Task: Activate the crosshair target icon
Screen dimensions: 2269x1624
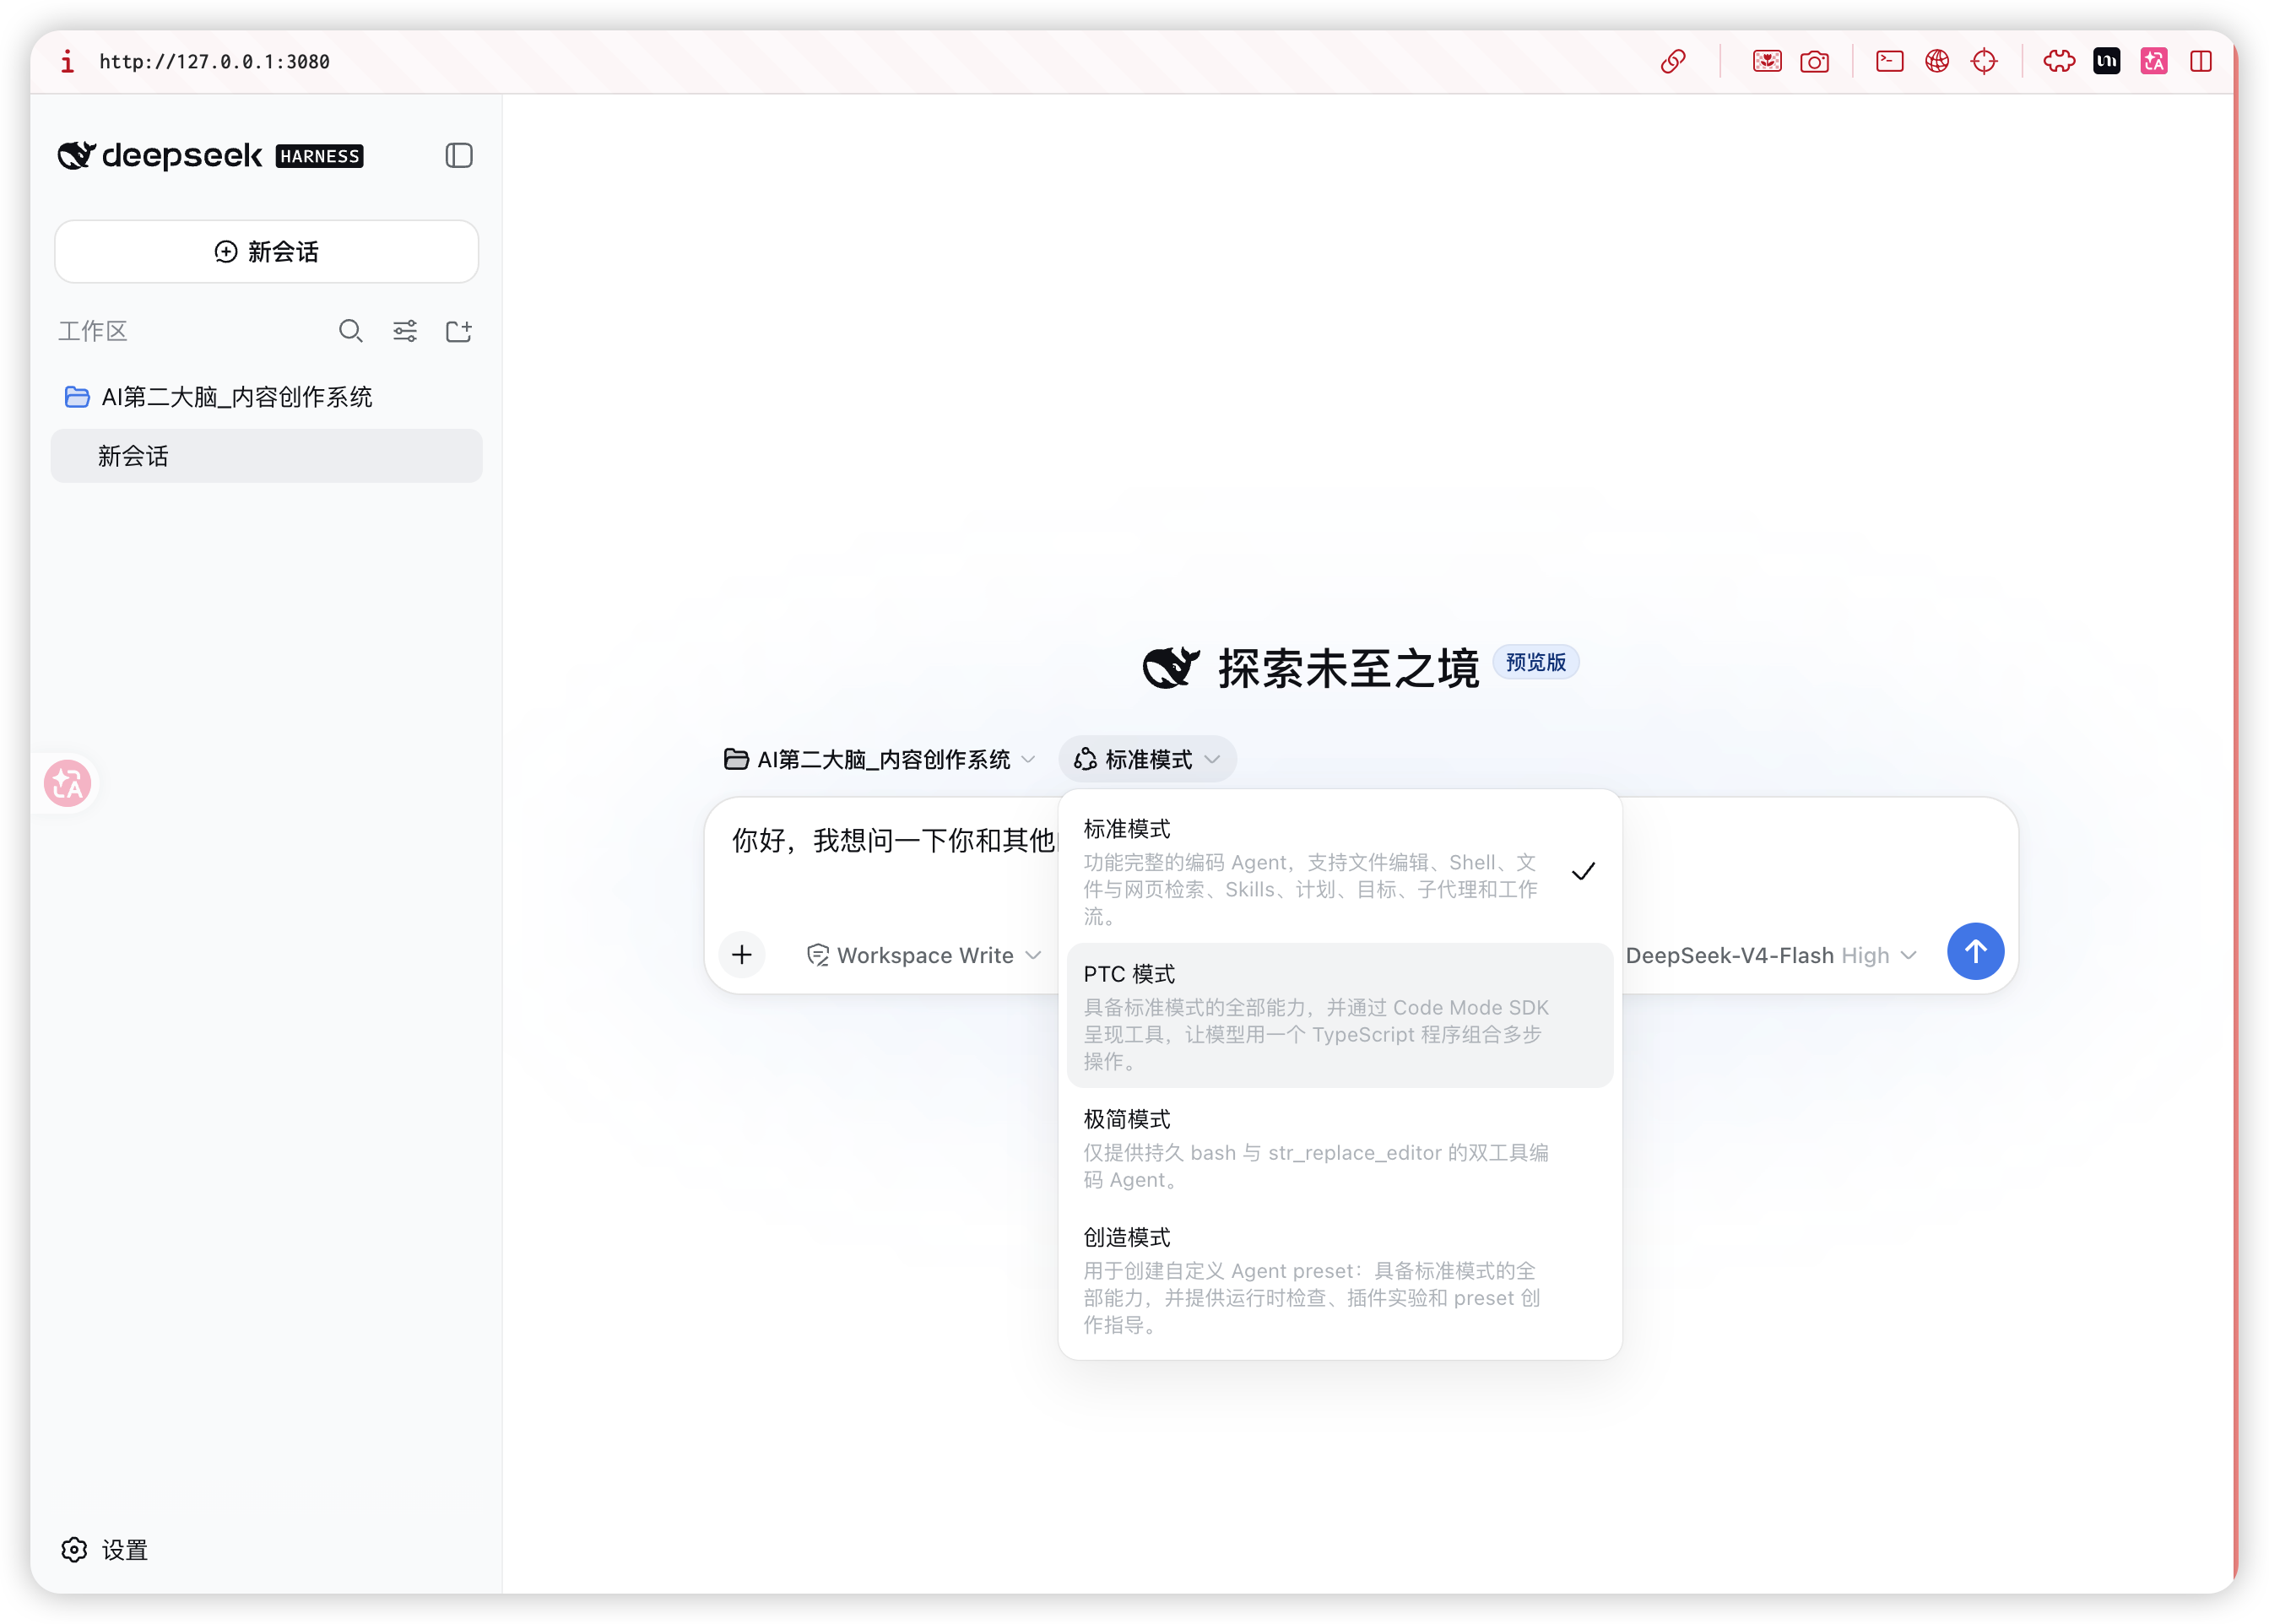Action: pos(1984,62)
